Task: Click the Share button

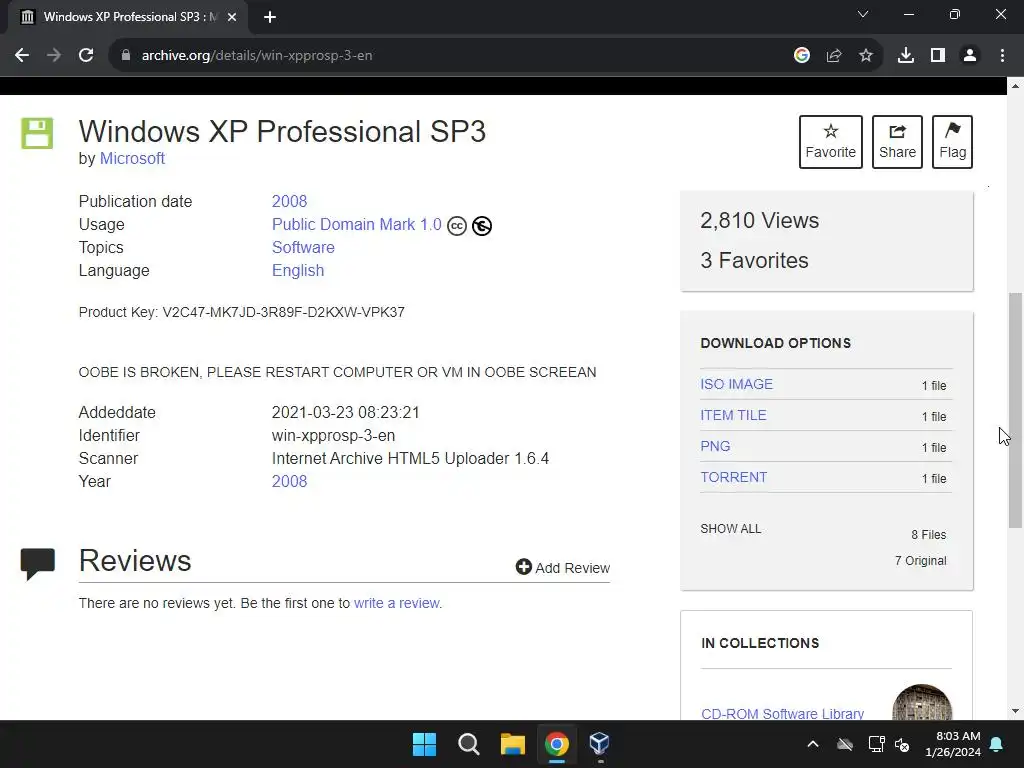Action: [x=897, y=142]
